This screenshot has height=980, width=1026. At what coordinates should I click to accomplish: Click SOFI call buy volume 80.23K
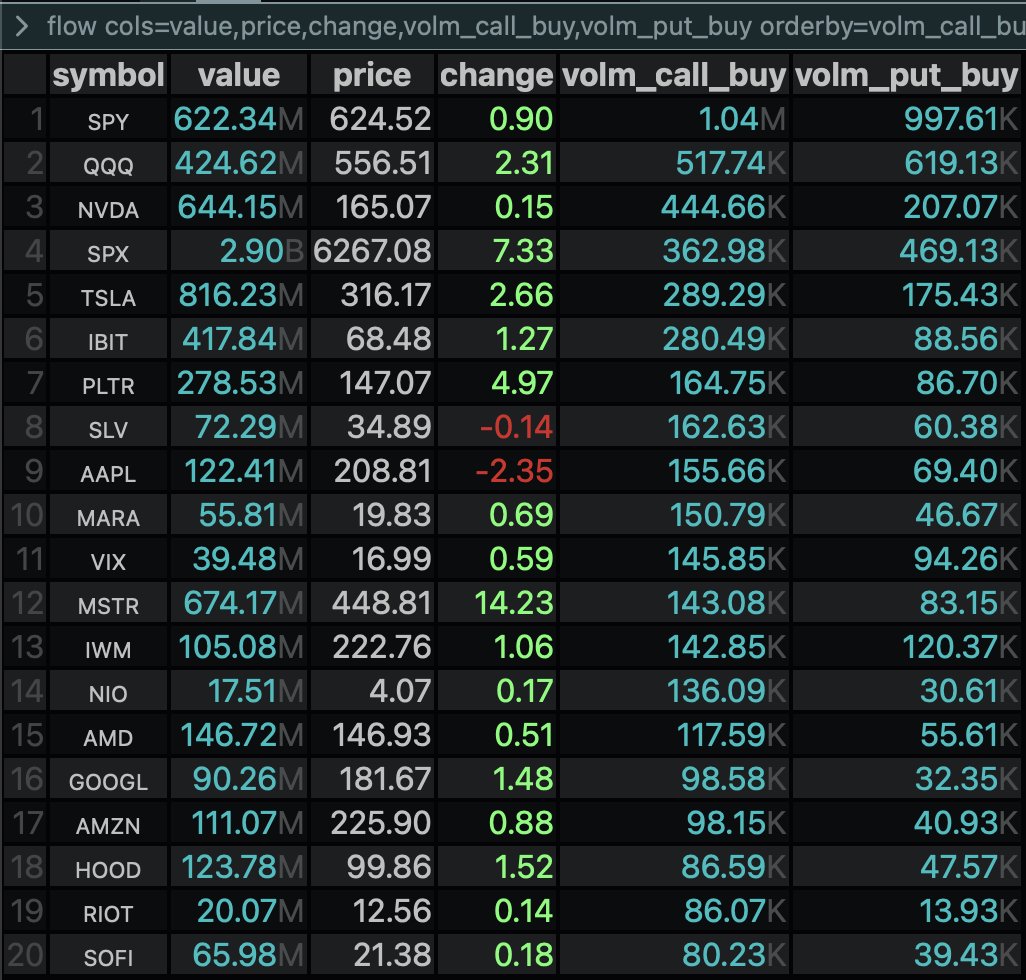click(734, 955)
